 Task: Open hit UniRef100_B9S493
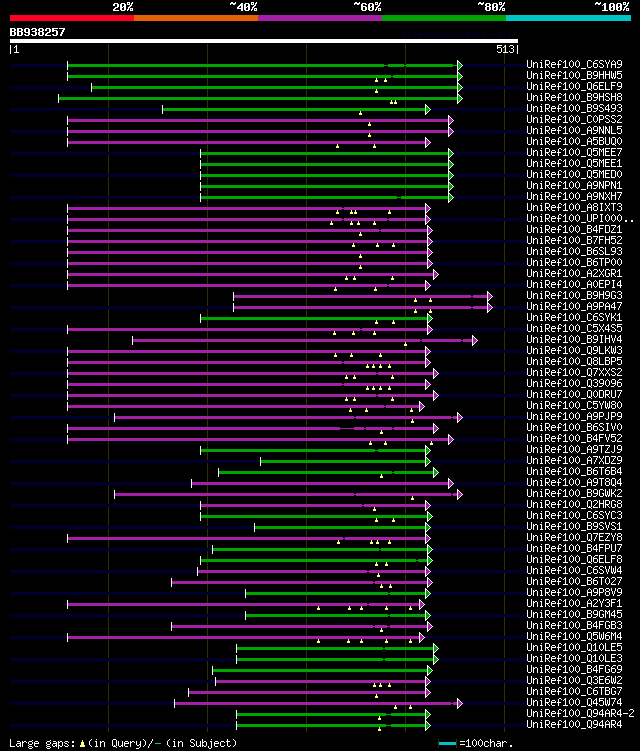(x=574, y=108)
